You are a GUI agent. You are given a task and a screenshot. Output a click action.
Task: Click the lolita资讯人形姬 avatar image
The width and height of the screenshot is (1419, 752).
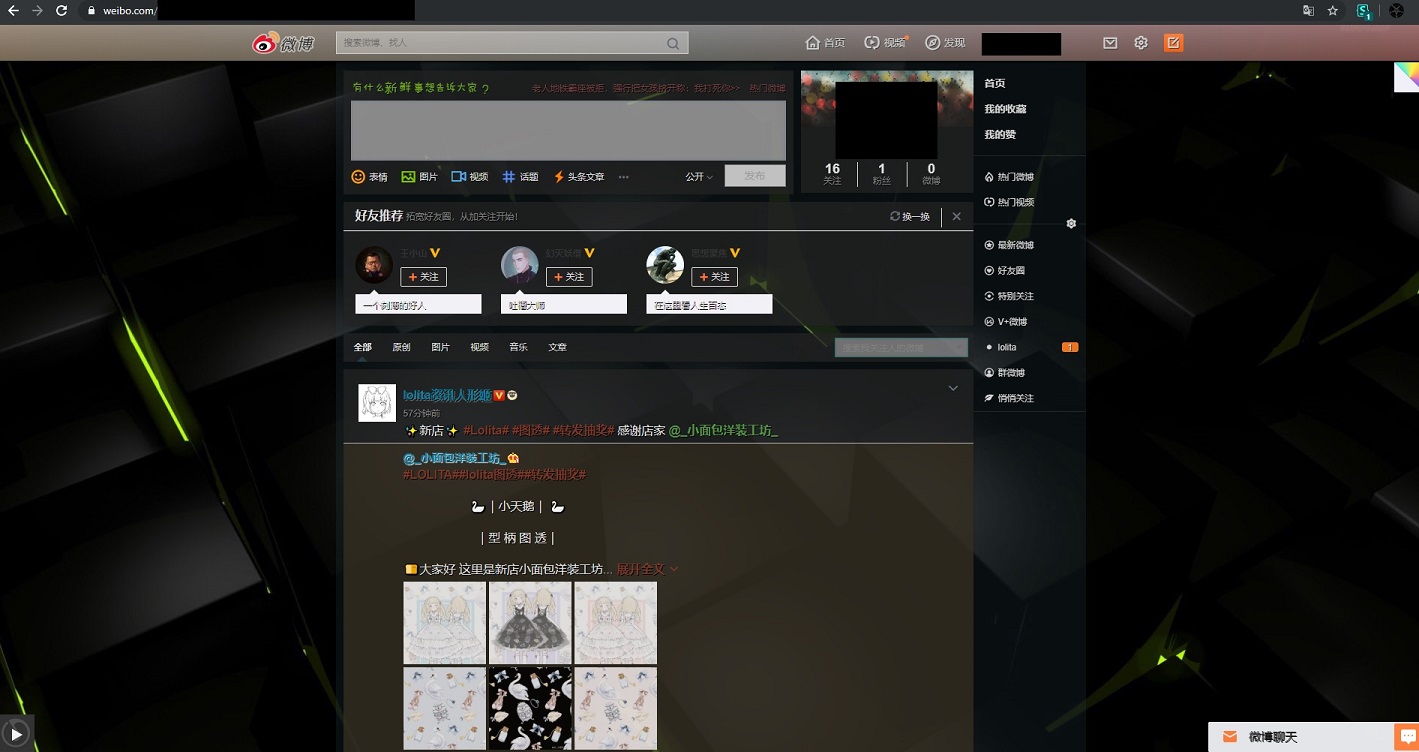click(x=377, y=402)
